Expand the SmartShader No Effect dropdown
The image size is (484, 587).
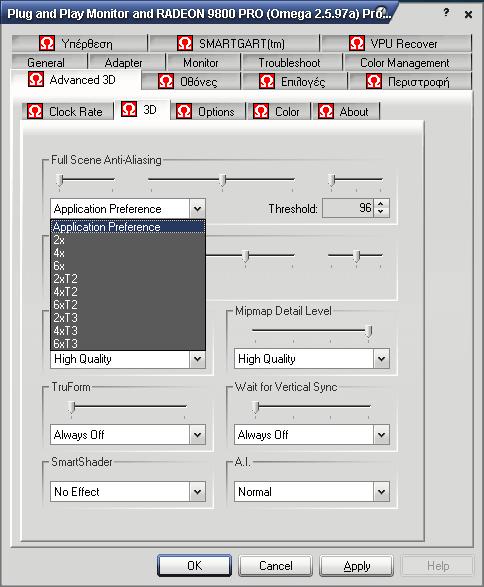coord(197,492)
